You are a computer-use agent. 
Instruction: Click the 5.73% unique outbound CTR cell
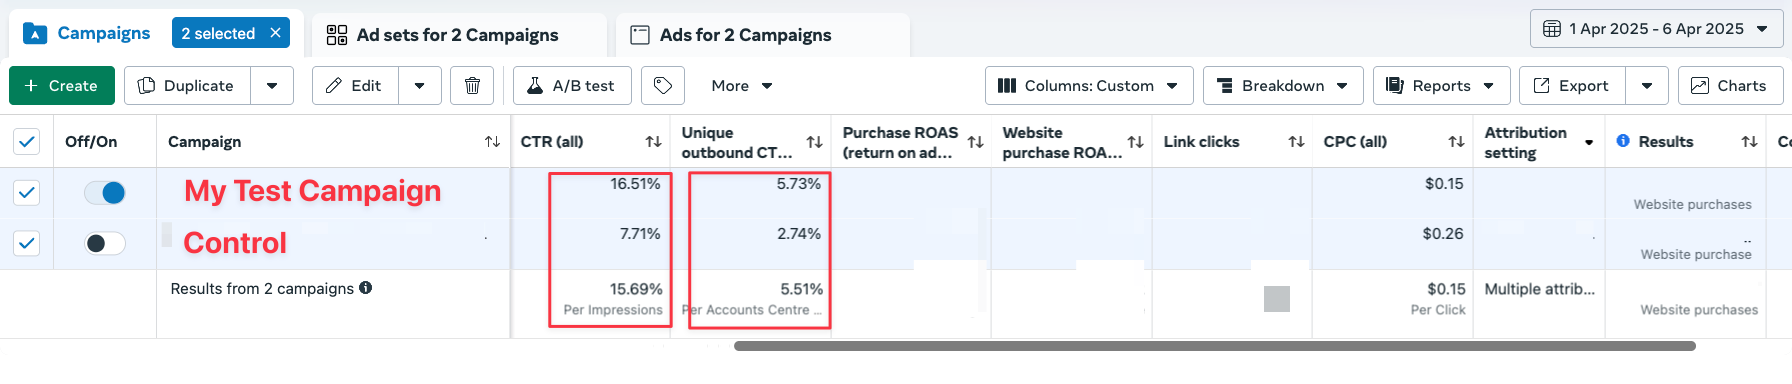798,184
